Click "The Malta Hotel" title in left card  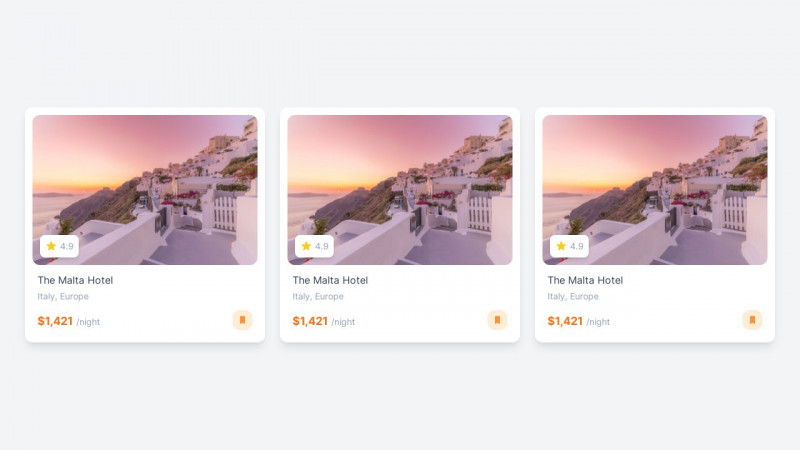point(75,280)
